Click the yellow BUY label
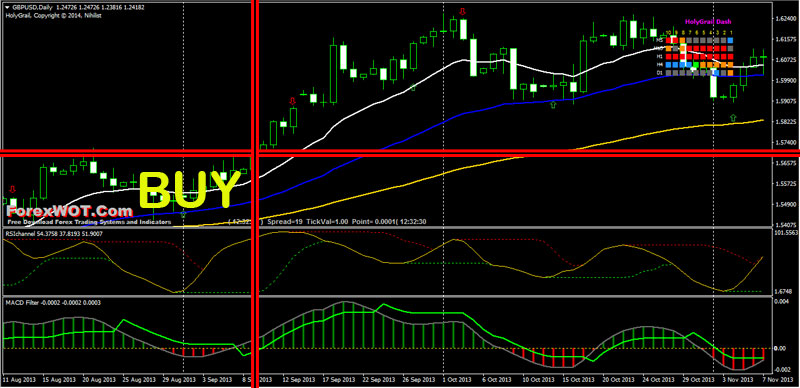Image resolution: width=800 pixels, height=388 pixels. pos(190,190)
